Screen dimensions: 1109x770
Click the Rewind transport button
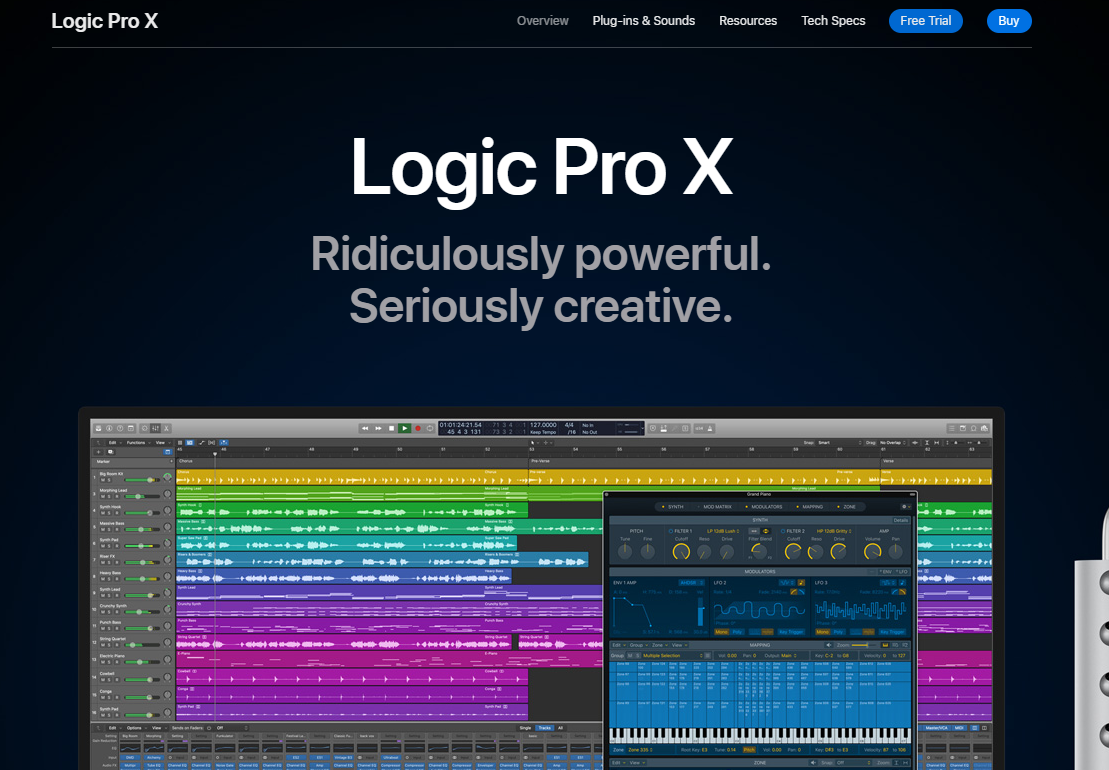(365, 428)
